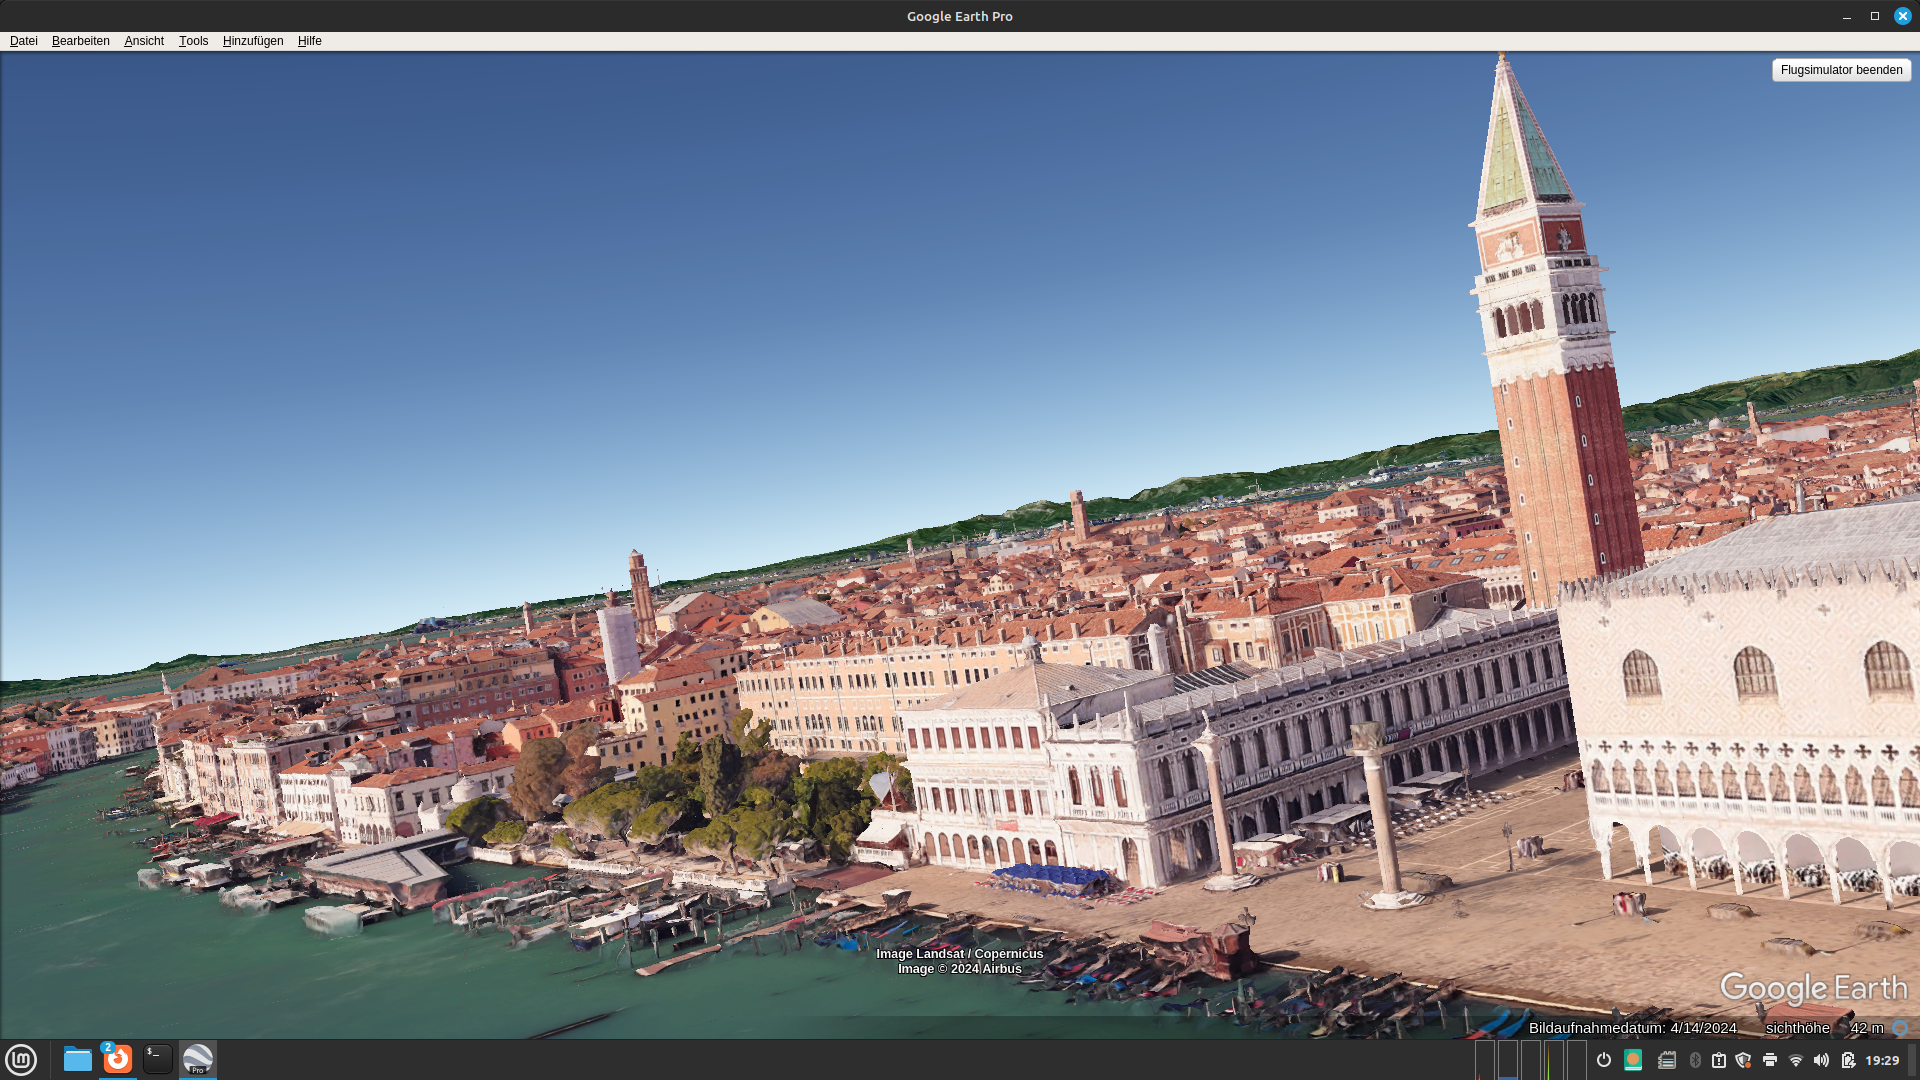
Task: Open the Wi-Fi network tray icon
Action: 1796,1060
